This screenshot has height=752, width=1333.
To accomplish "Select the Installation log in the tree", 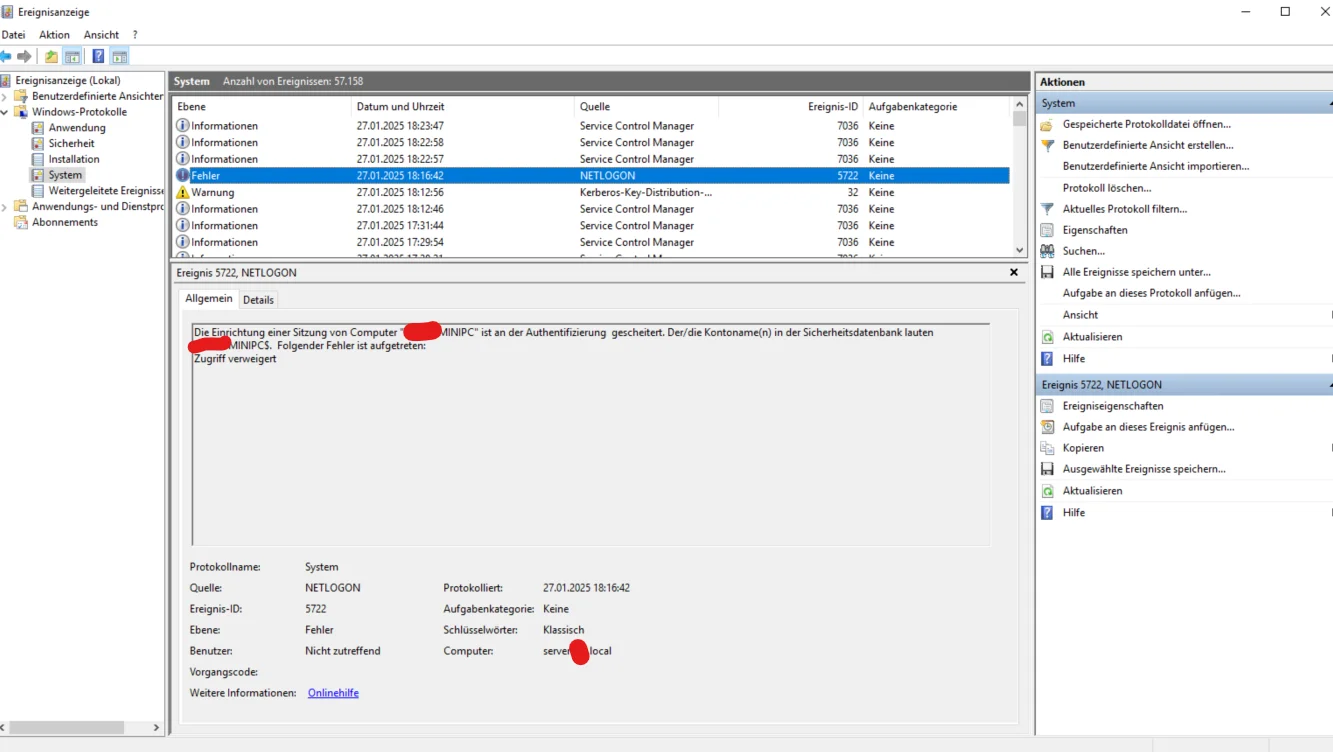I will [74, 159].
